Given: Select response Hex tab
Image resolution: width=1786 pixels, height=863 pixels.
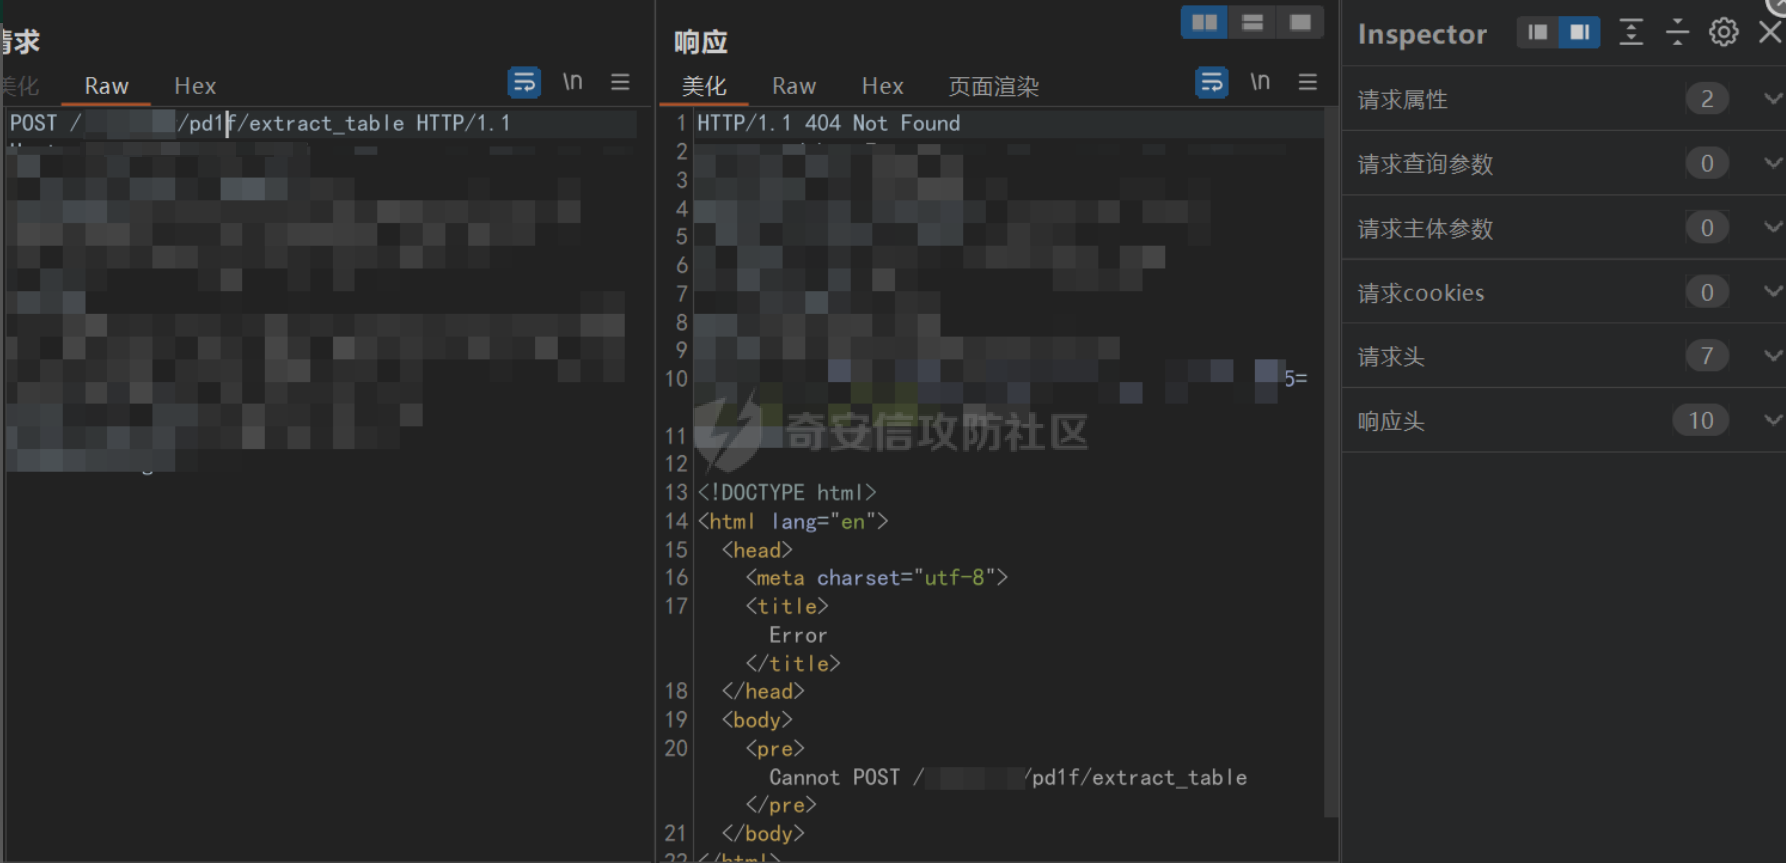Looking at the screenshot, I should [x=883, y=86].
